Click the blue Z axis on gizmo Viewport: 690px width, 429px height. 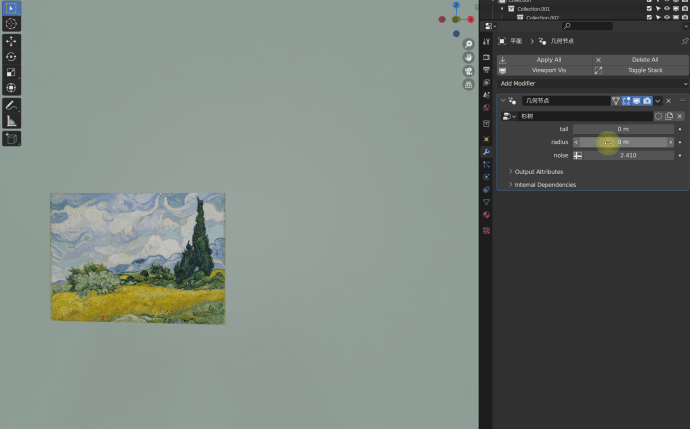[x=456, y=5]
